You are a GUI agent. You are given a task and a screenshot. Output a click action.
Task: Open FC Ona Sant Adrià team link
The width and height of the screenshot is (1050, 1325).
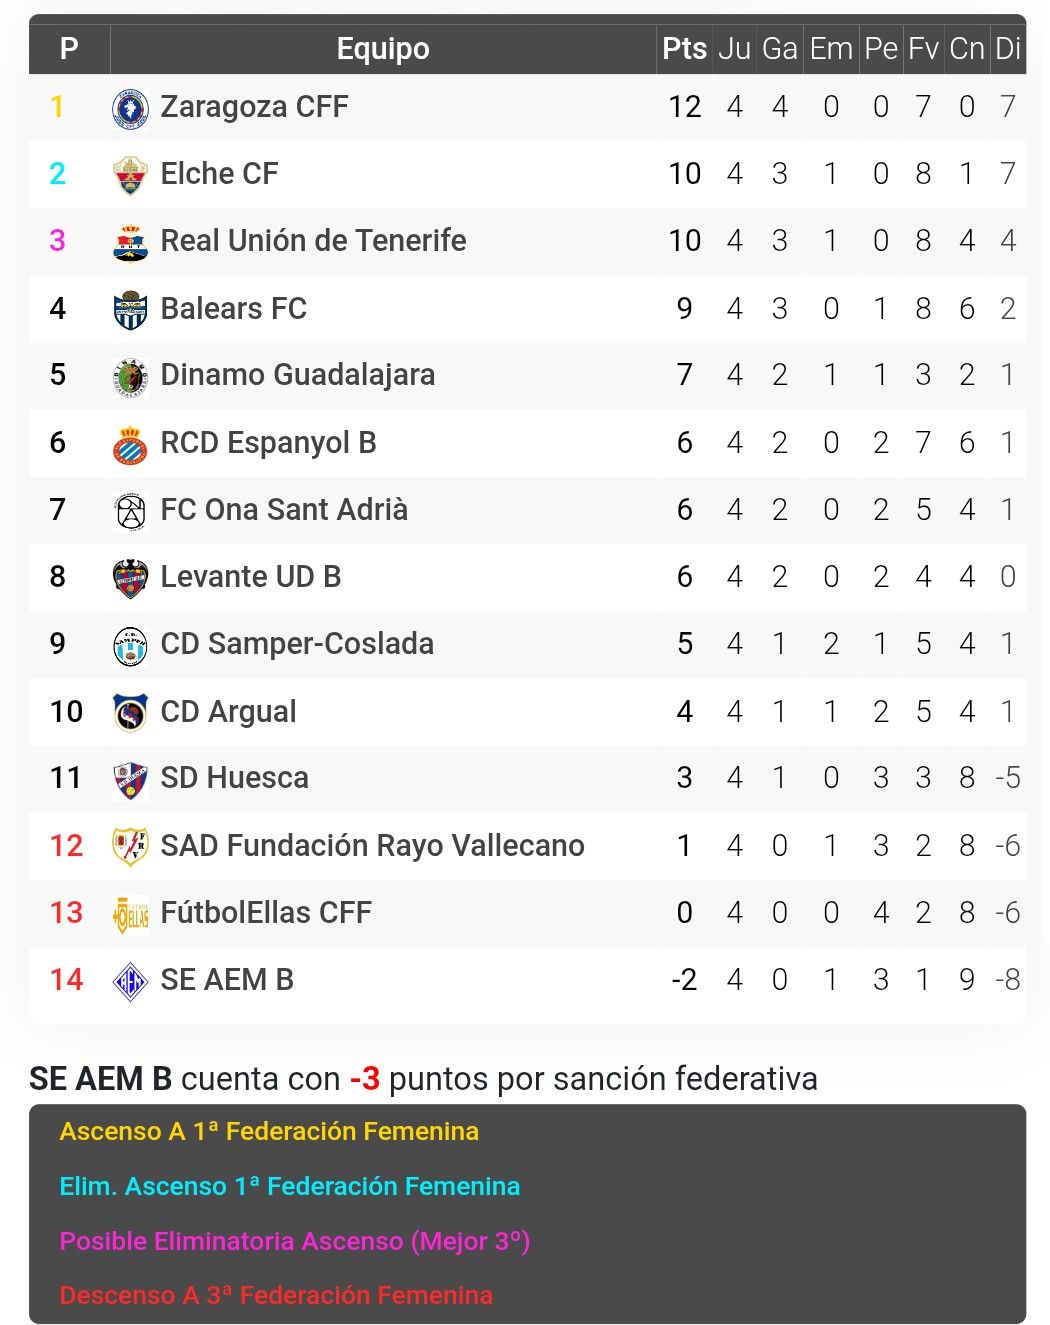point(284,510)
